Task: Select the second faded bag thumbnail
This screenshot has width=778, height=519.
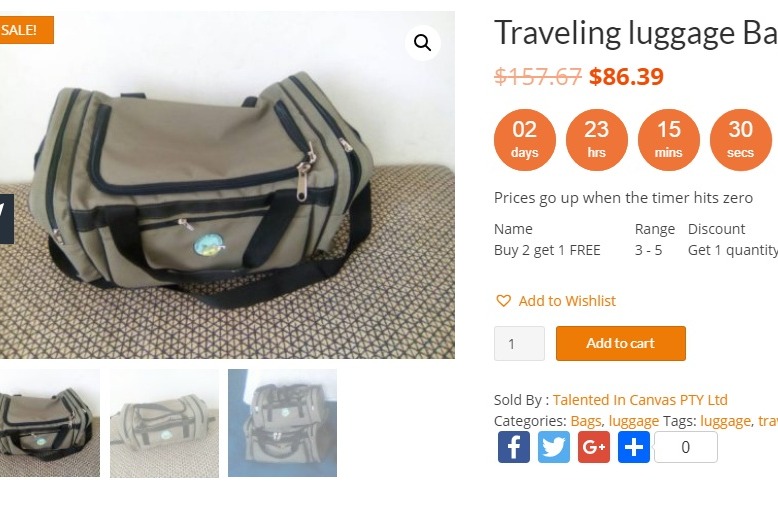Action: pos(164,423)
